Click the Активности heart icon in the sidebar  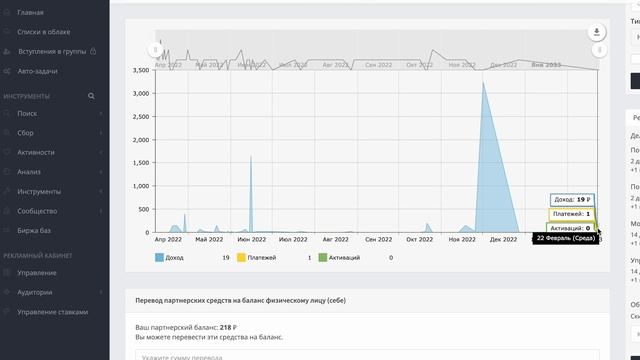click(x=7, y=152)
